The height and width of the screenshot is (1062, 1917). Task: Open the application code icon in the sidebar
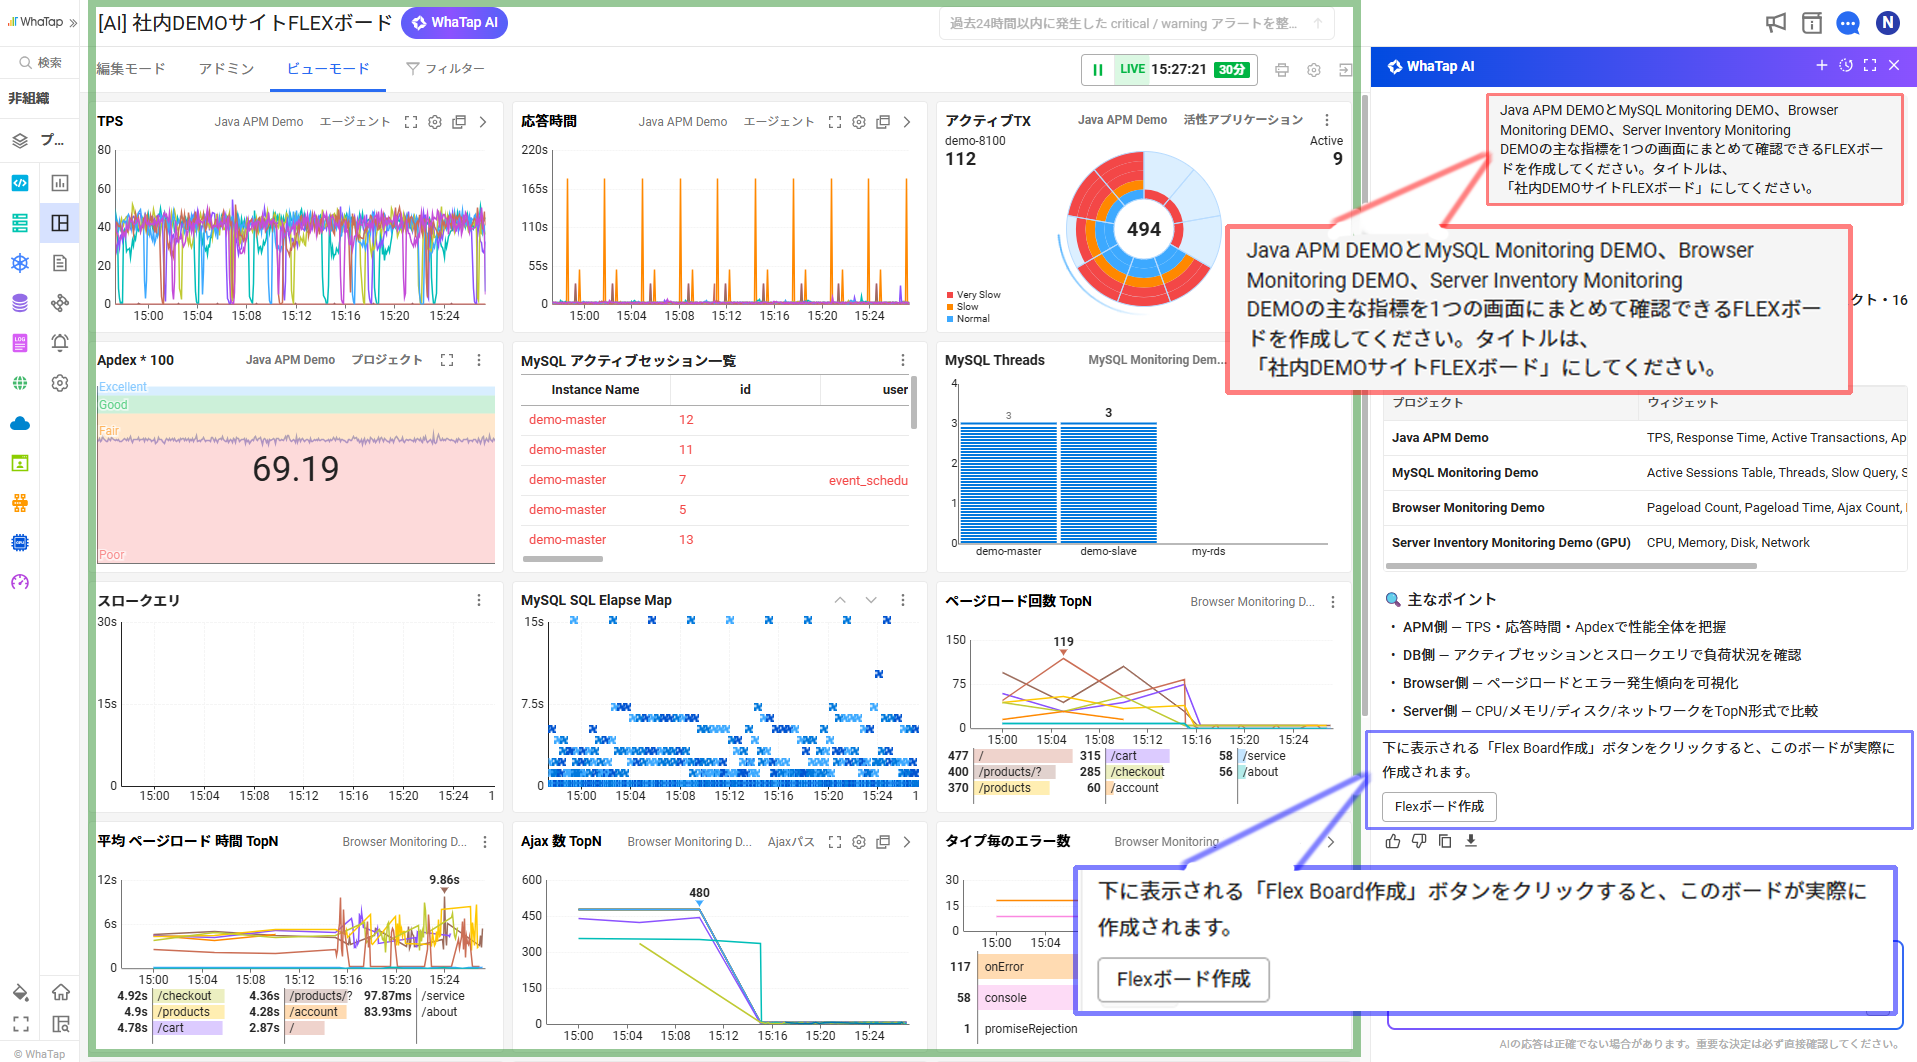point(20,183)
